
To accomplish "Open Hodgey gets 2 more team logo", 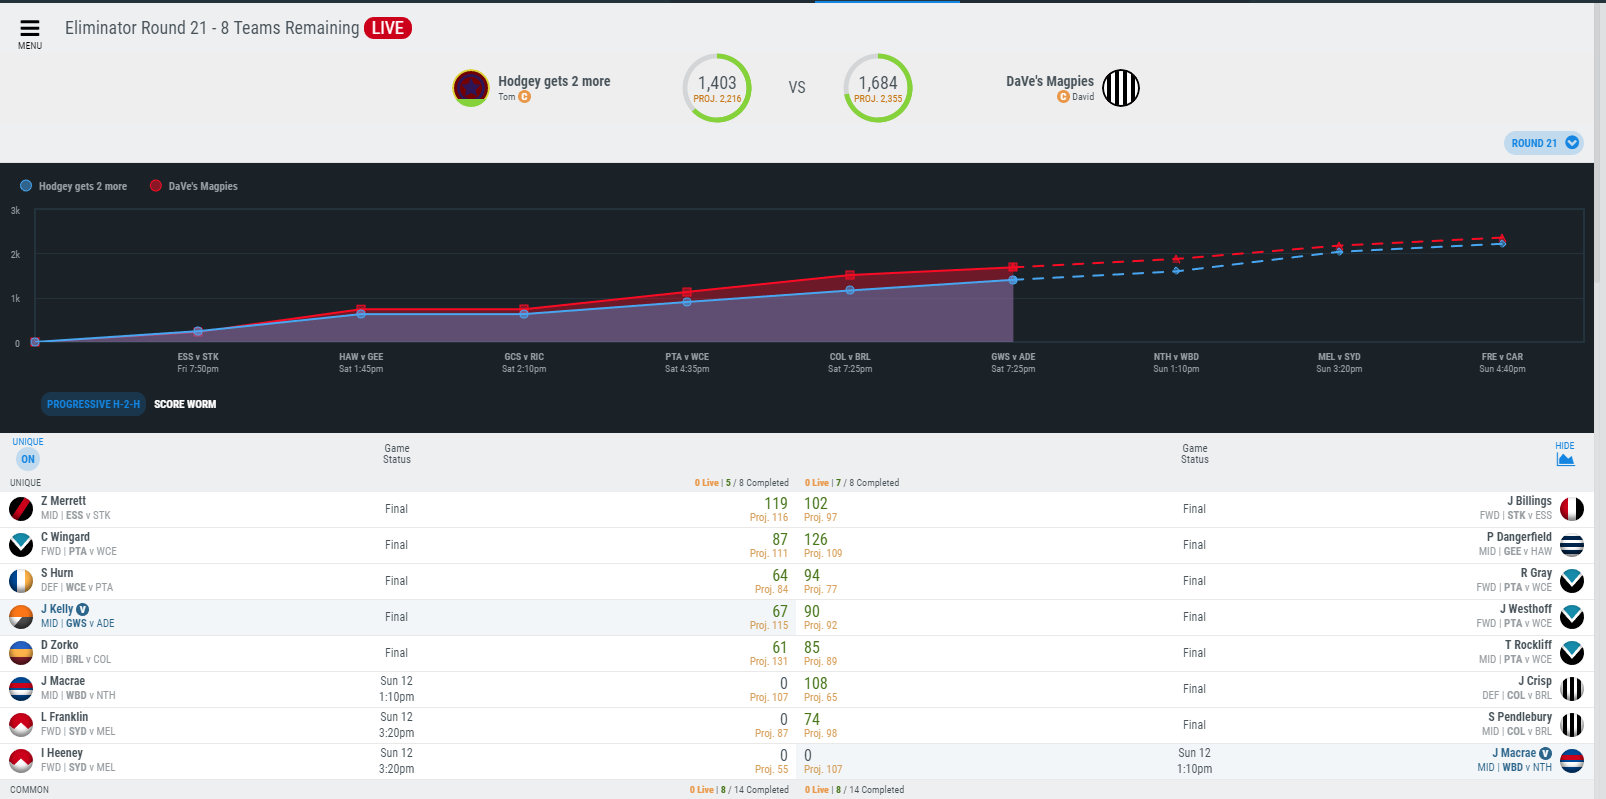I will click(x=471, y=88).
